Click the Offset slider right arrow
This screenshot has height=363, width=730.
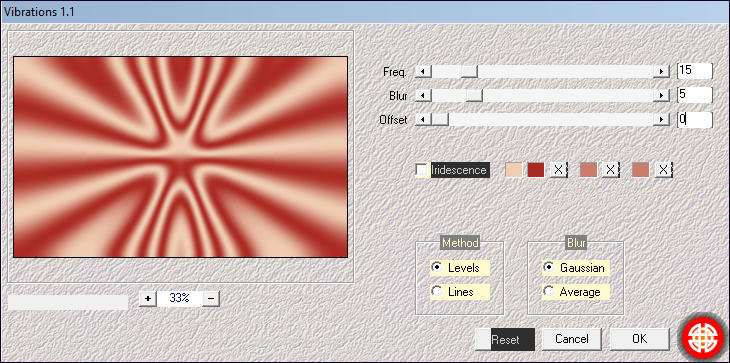pyautogui.click(x=661, y=120)
